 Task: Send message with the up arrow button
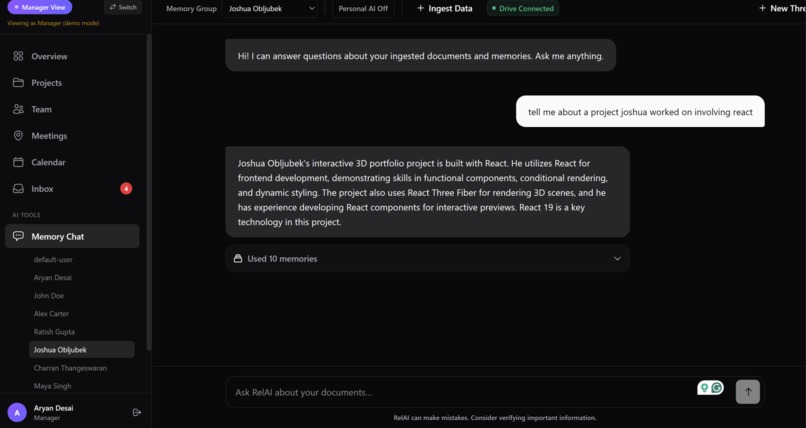[x=748, y=392]
